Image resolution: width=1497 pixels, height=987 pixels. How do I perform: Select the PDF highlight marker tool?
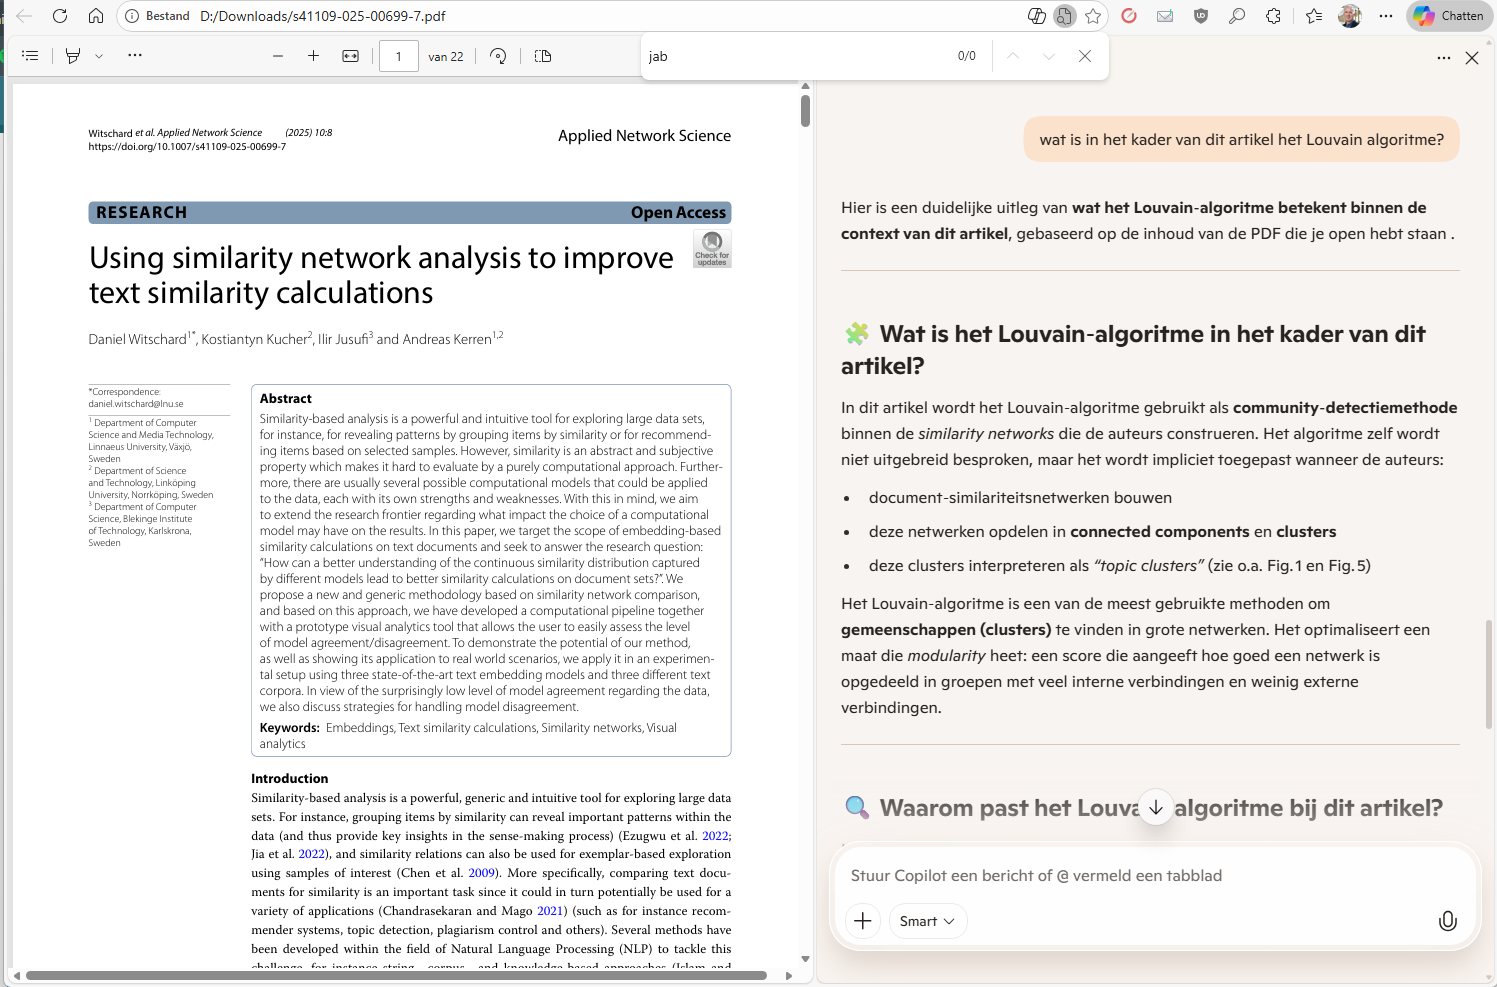point(72,56)
